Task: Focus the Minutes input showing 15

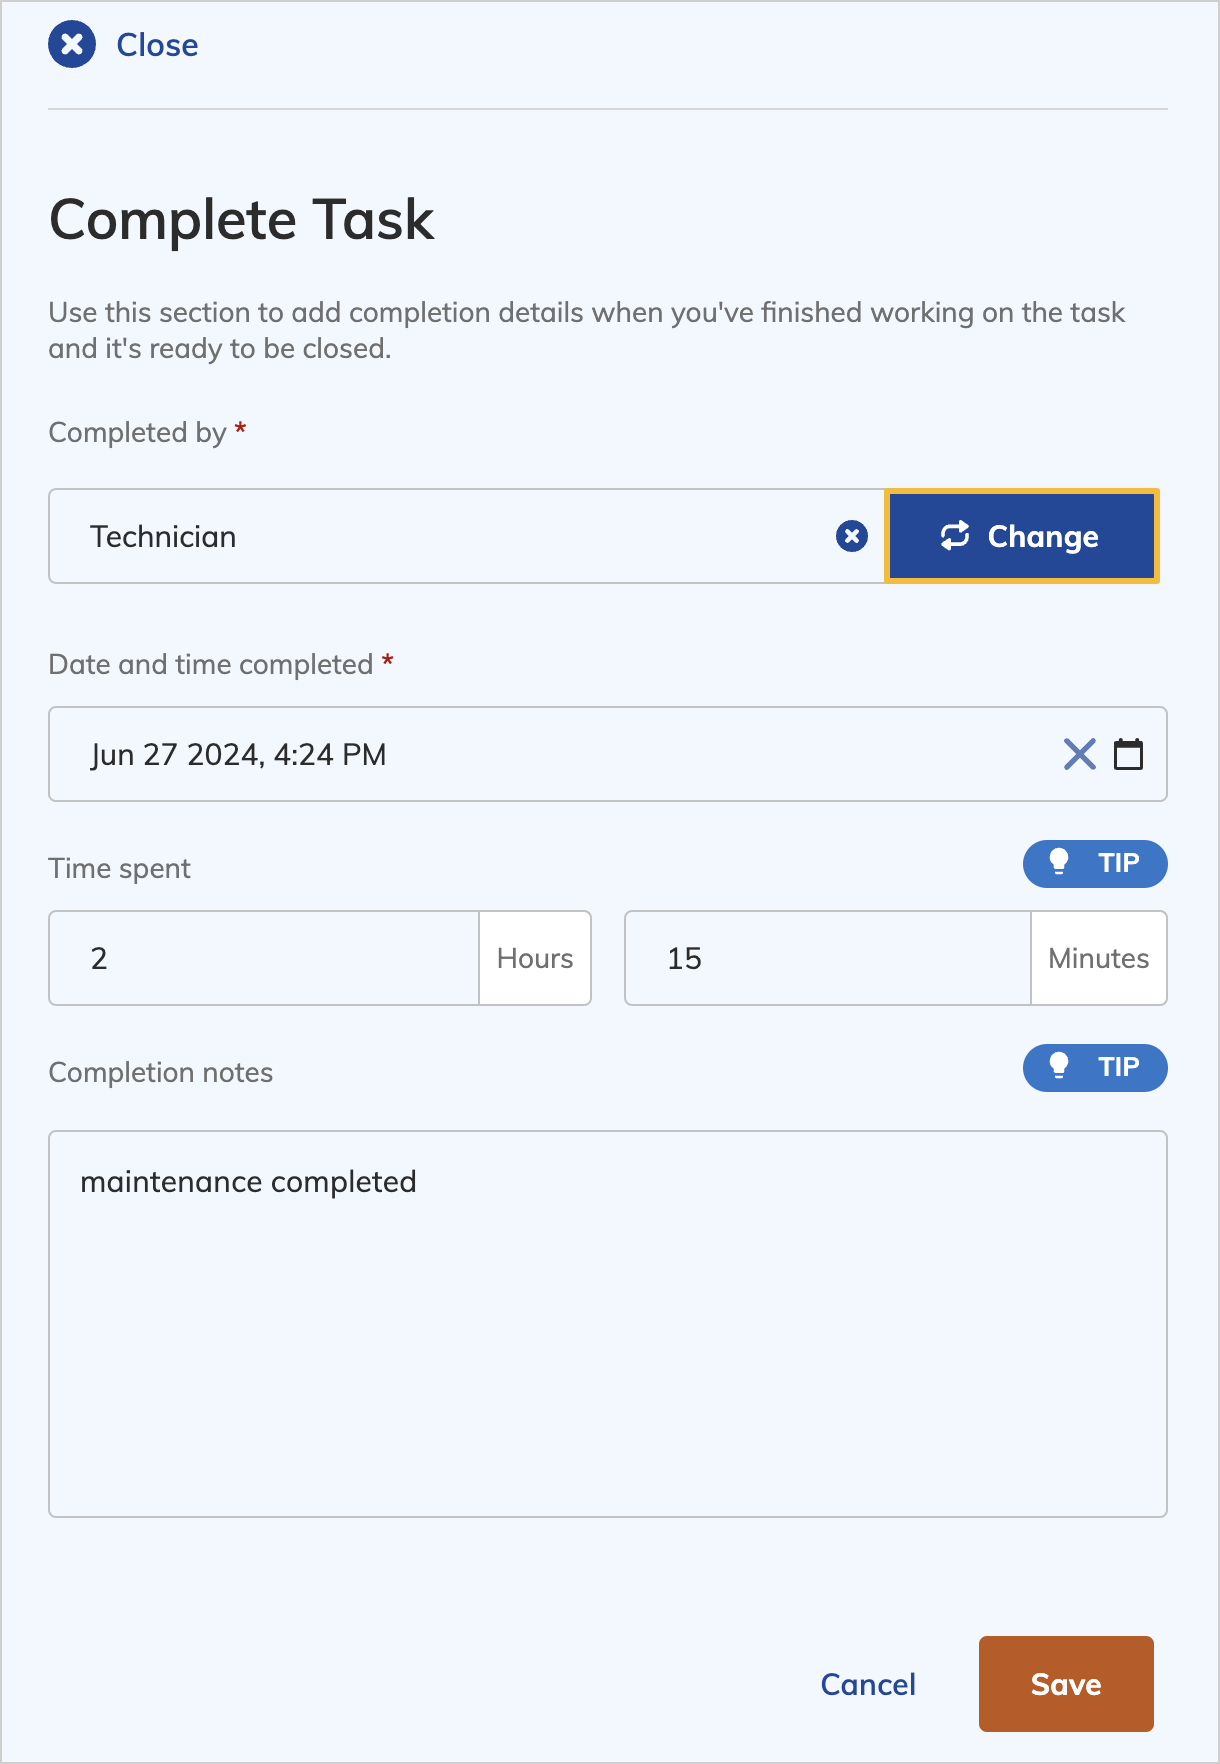Action: [828, 958]
